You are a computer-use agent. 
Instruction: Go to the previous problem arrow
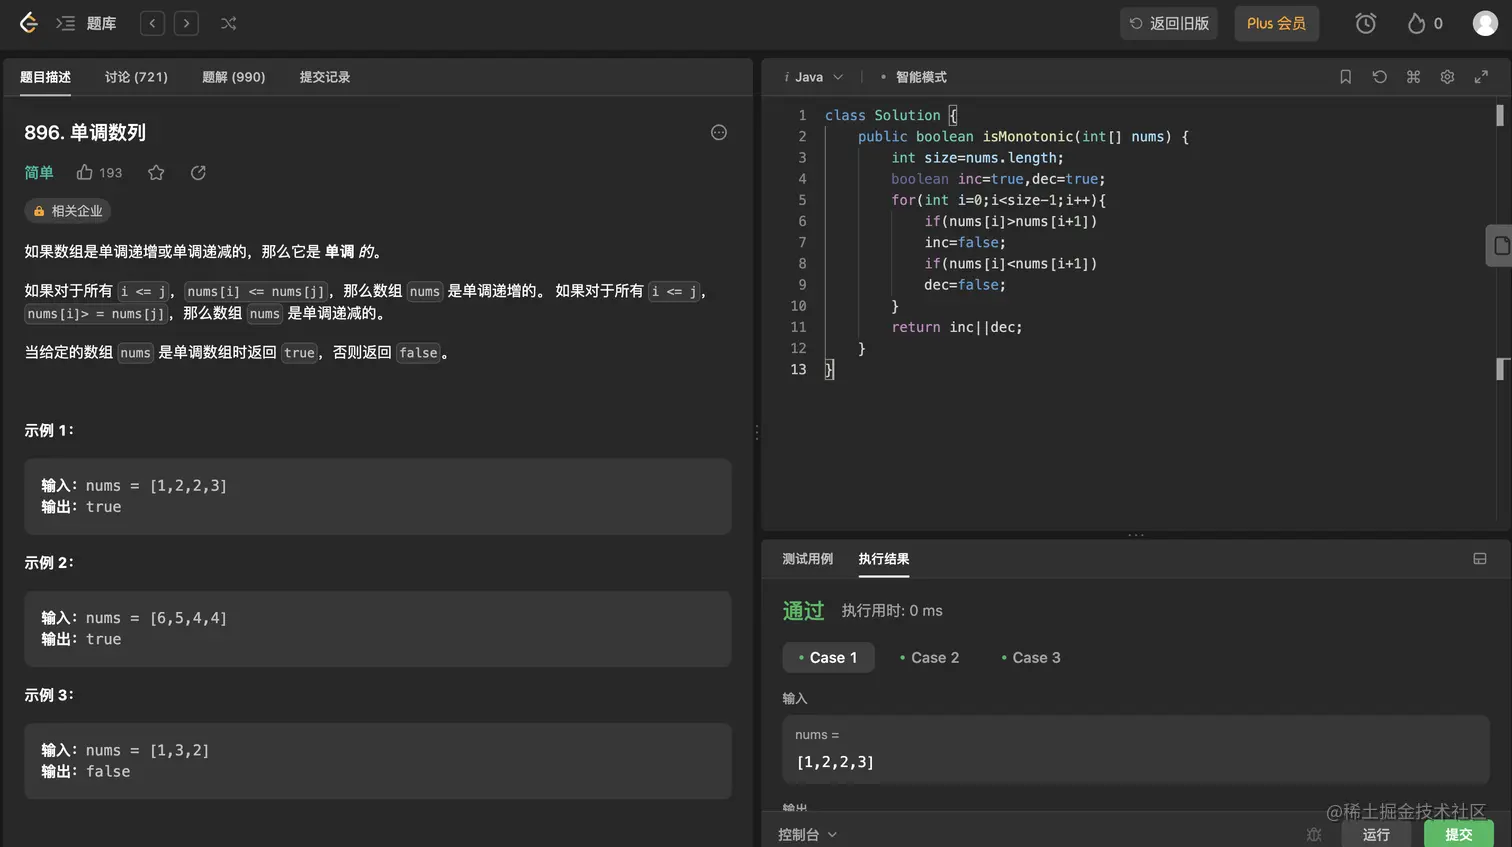point(152,23)
